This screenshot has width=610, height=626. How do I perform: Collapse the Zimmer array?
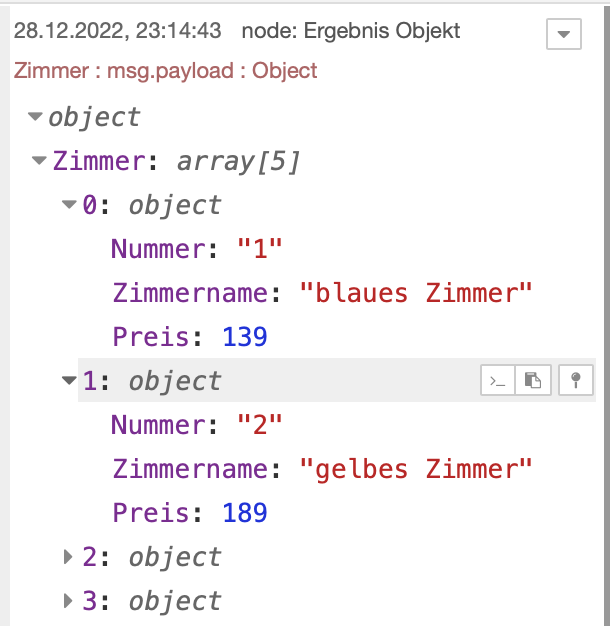40,160
